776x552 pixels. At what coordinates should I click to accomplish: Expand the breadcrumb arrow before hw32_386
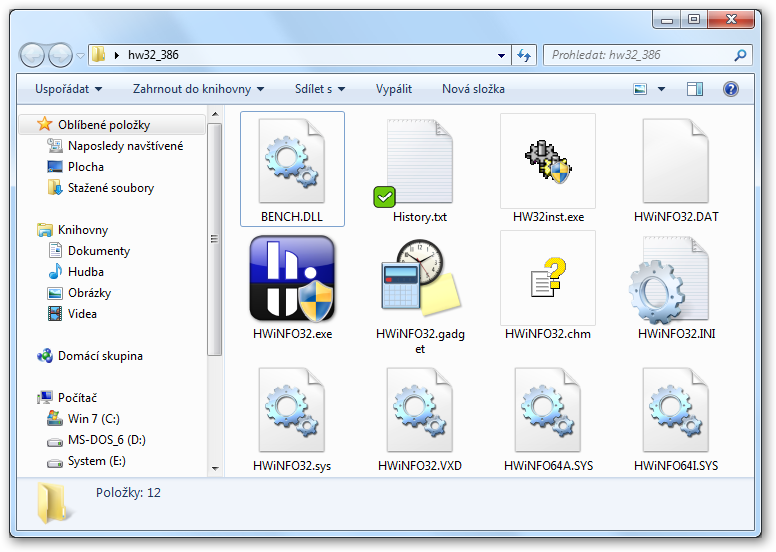[117, 55]
